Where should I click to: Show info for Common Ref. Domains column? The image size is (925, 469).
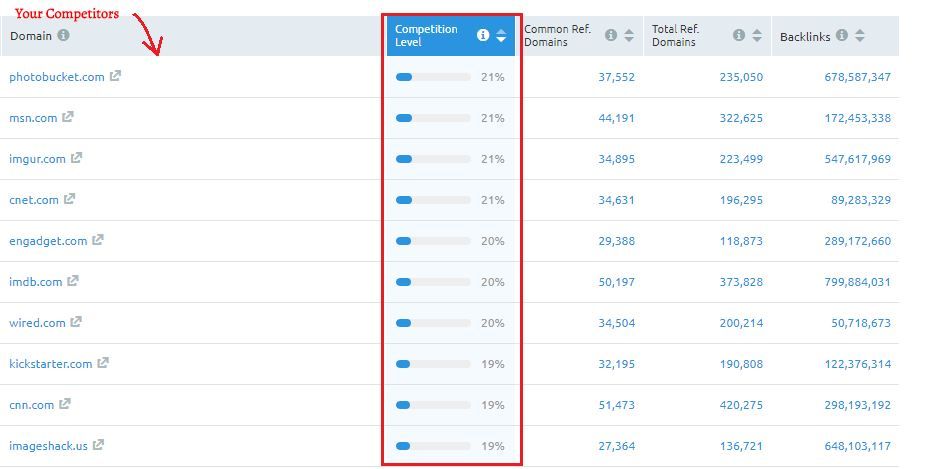coord(611,35)
